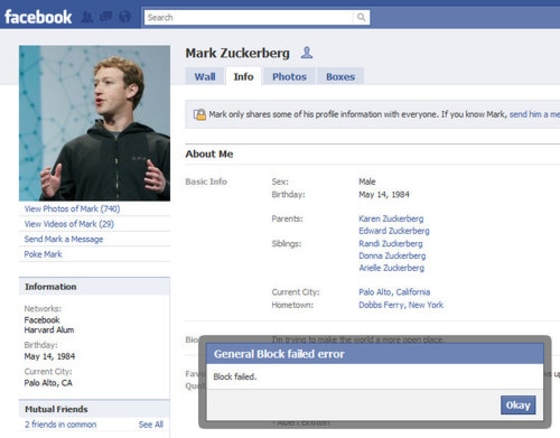Open the Photos tab
The height and width of the screenshot is (438, 560).
point(289,76)
